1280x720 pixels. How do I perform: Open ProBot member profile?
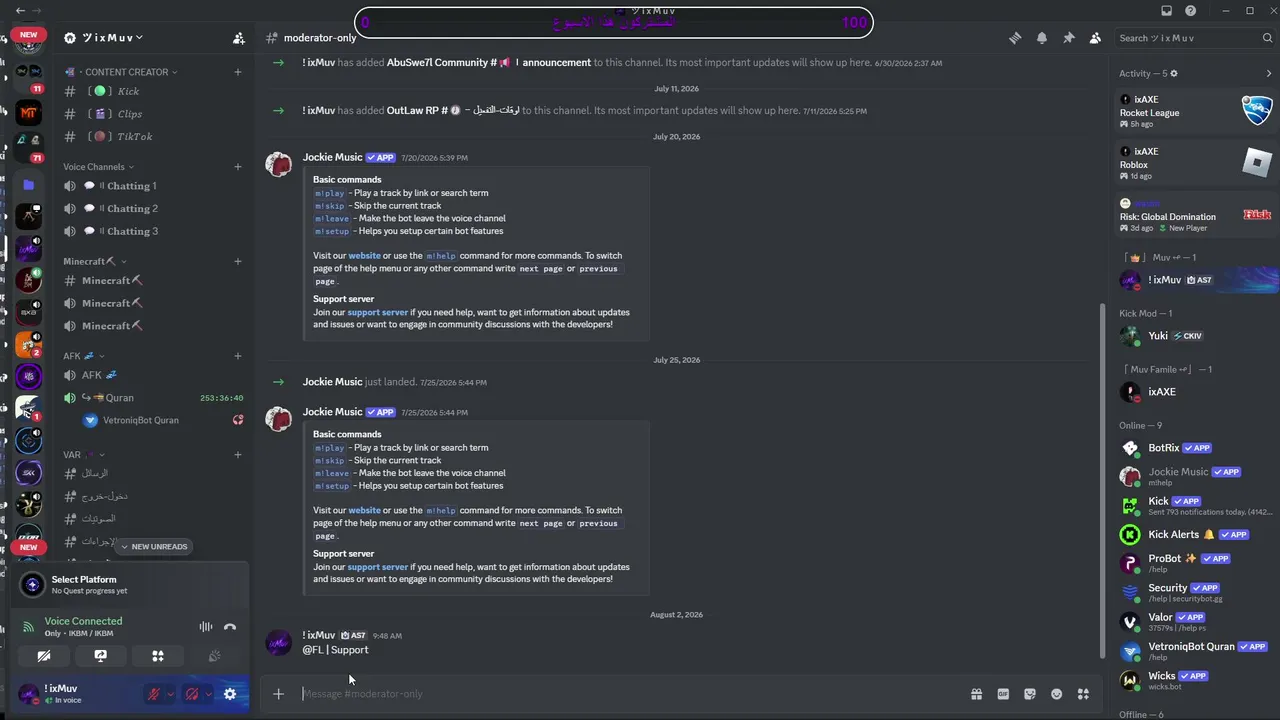click(x=1194, y=563)
